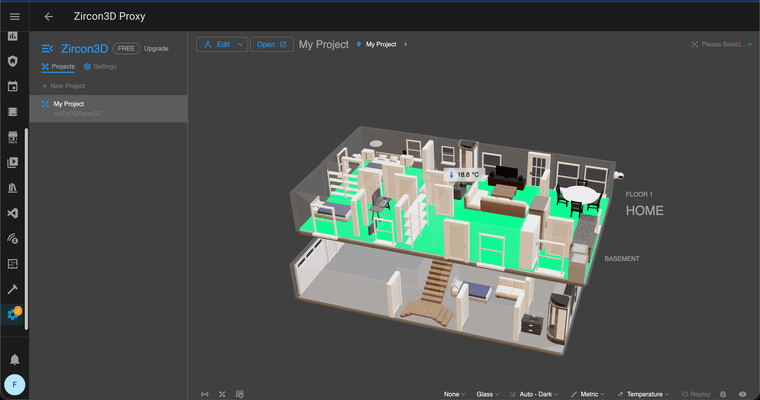Click the Replay control in bottom bar
The height and width of the screenshot is (400, 760).
[x=695, y=394]
